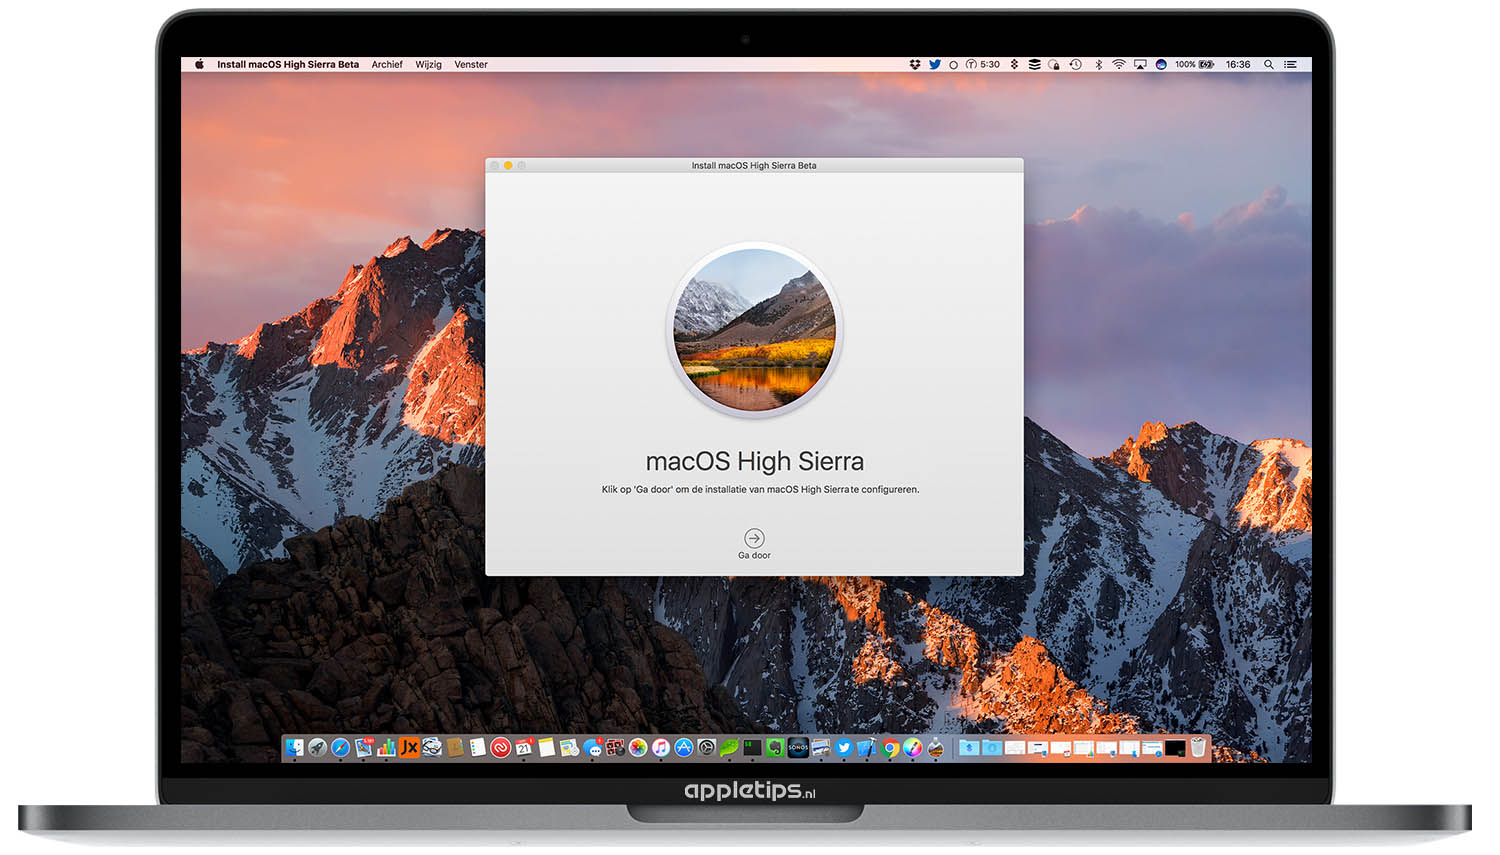
Task: Open the Wi-Fi status menu
Action: click(1119, 65)
